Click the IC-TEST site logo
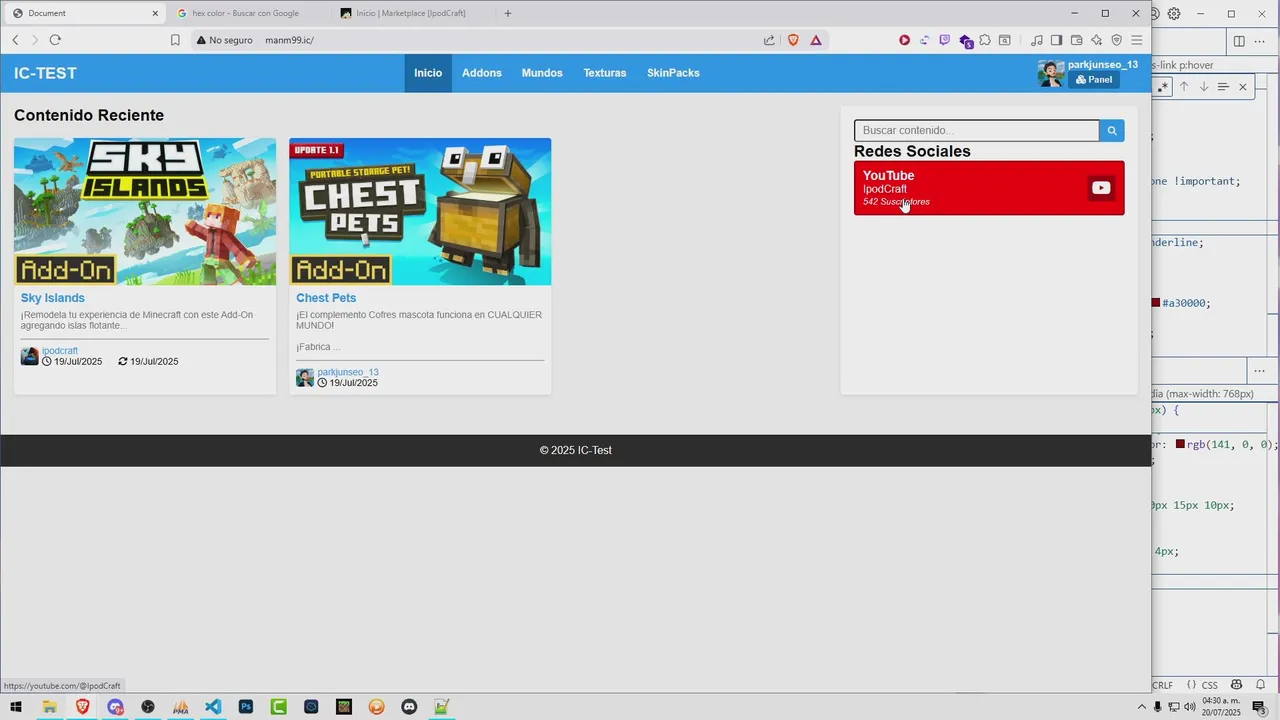 coord(45,73)
